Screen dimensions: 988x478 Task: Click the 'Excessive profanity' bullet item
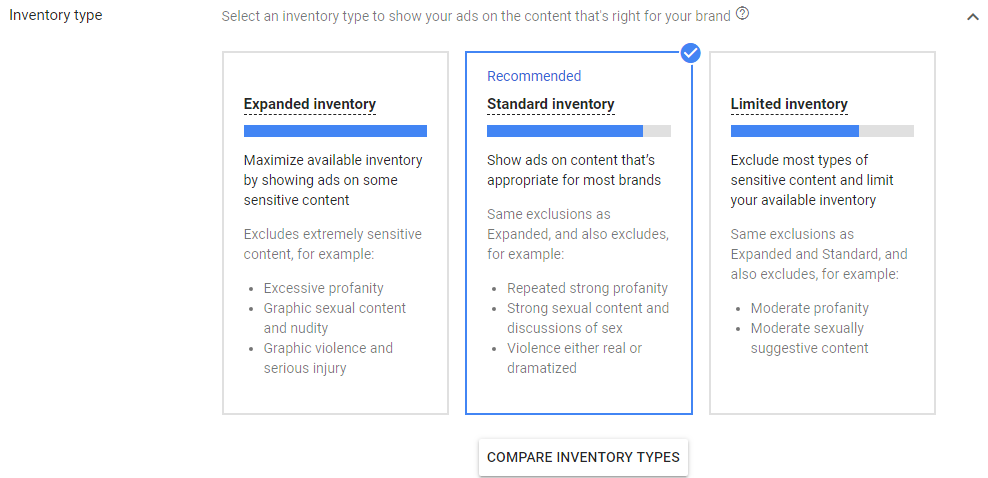[x=323, y=288]
